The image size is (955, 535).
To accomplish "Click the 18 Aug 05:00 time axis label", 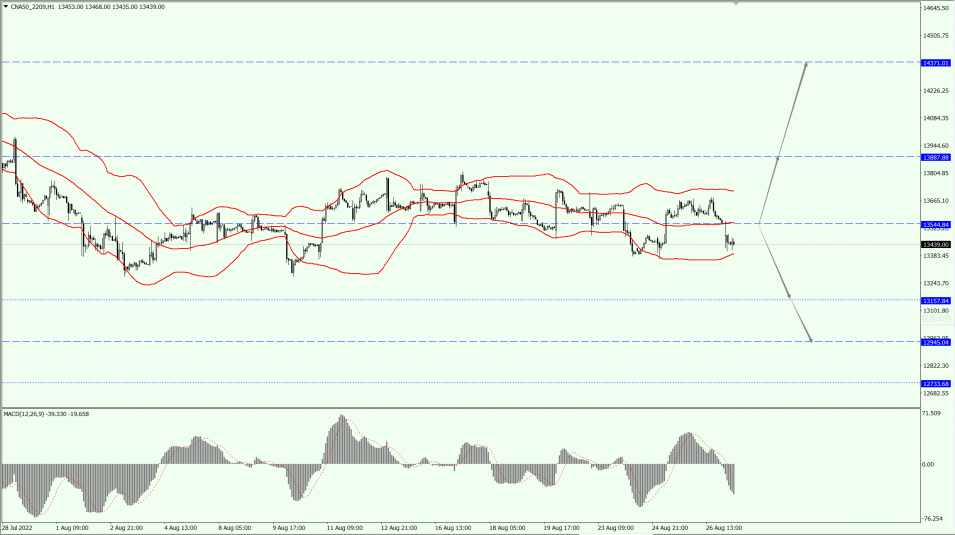I will (507, 527).
